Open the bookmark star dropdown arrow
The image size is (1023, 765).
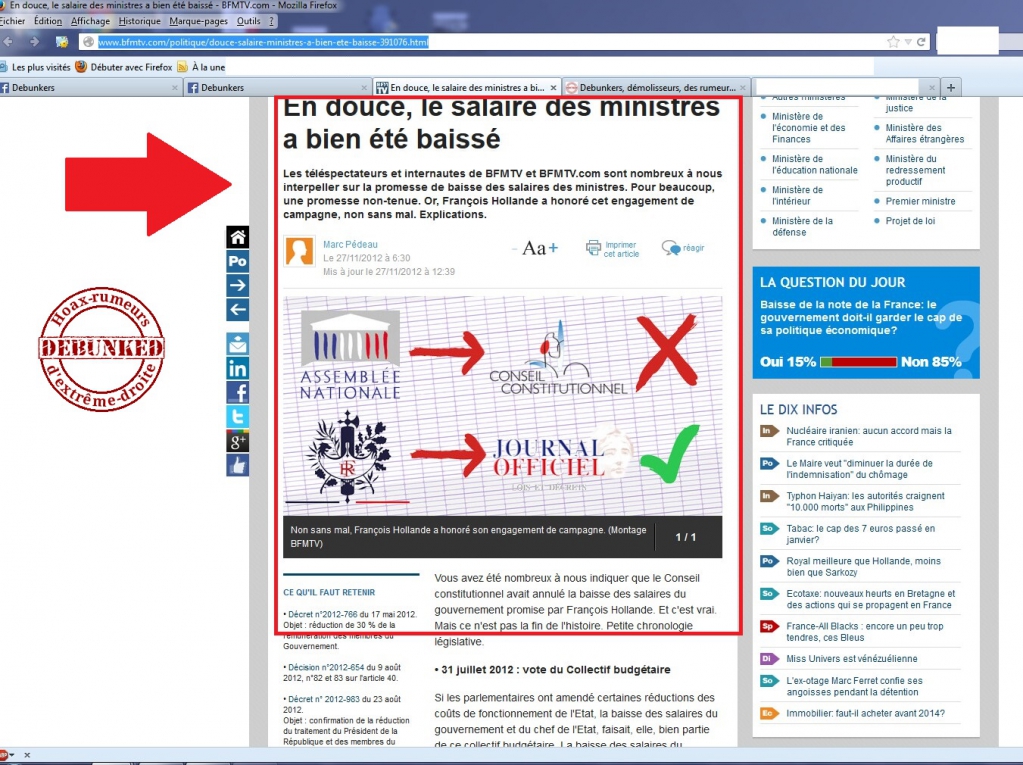[908, 42]
